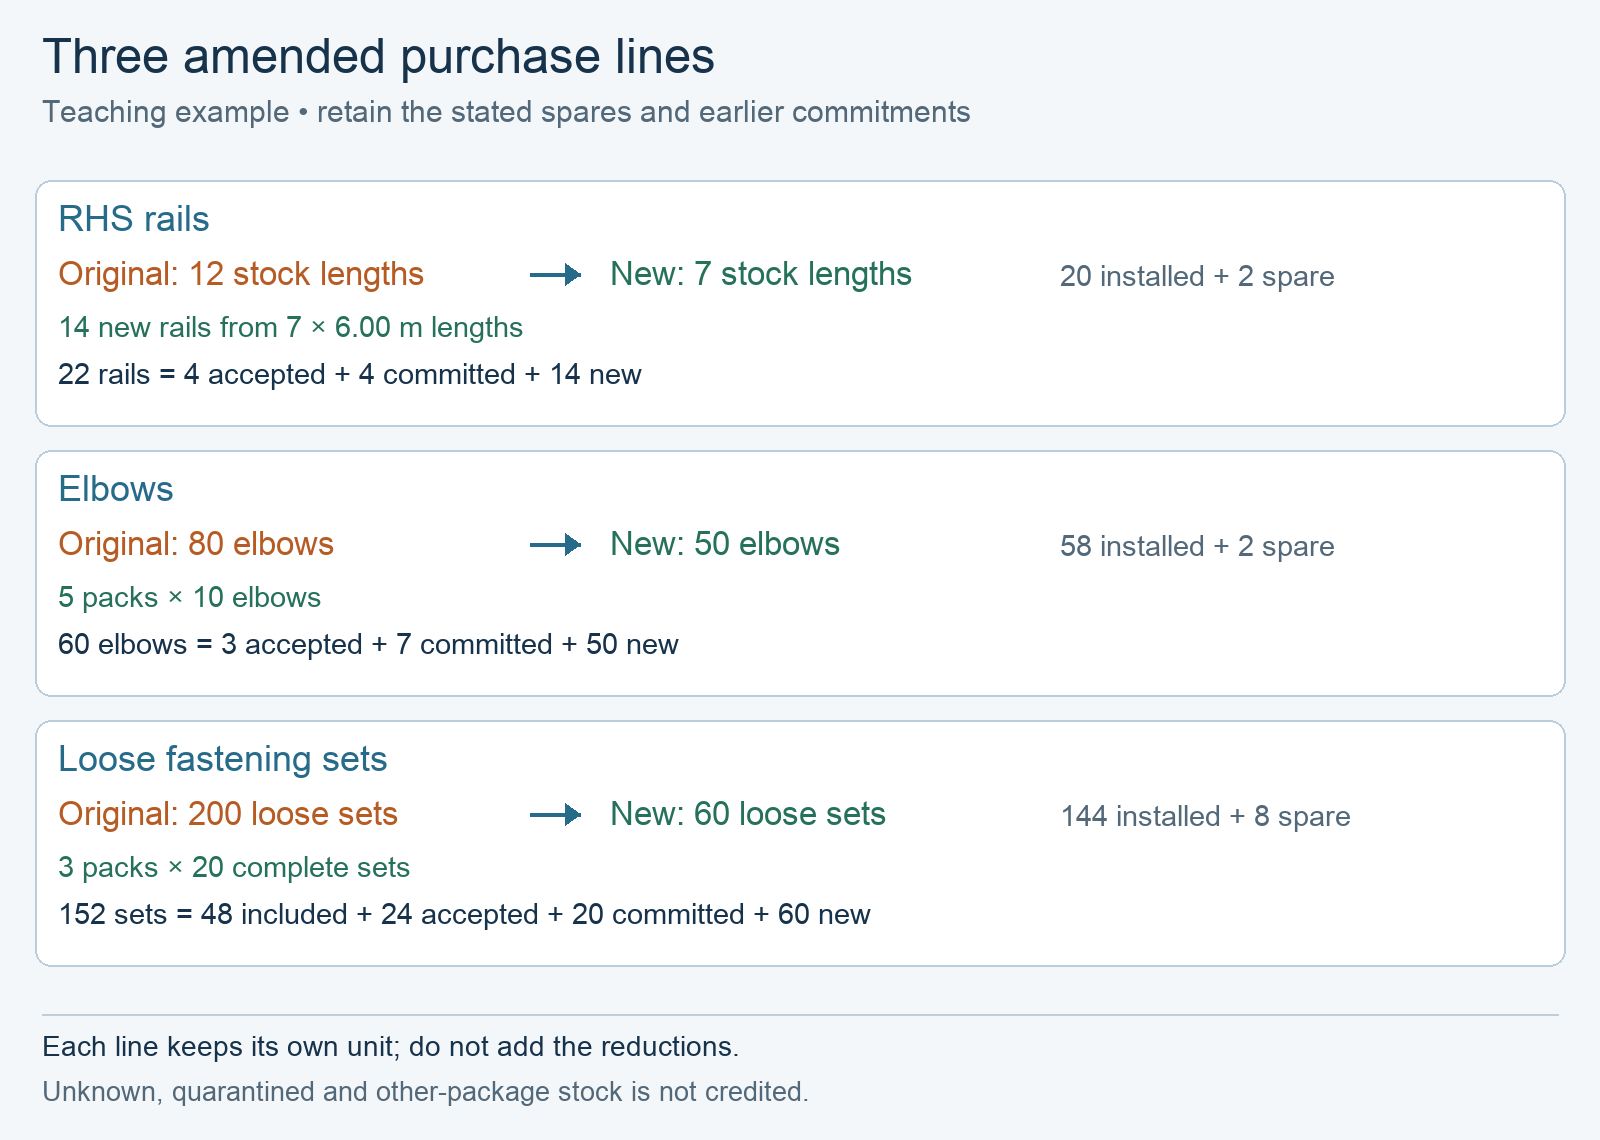This screenshot has height=1140, width=1600.
Task: Click the "RHS rails" card heading
Action: pyautogui.click(x=134, y=219)
